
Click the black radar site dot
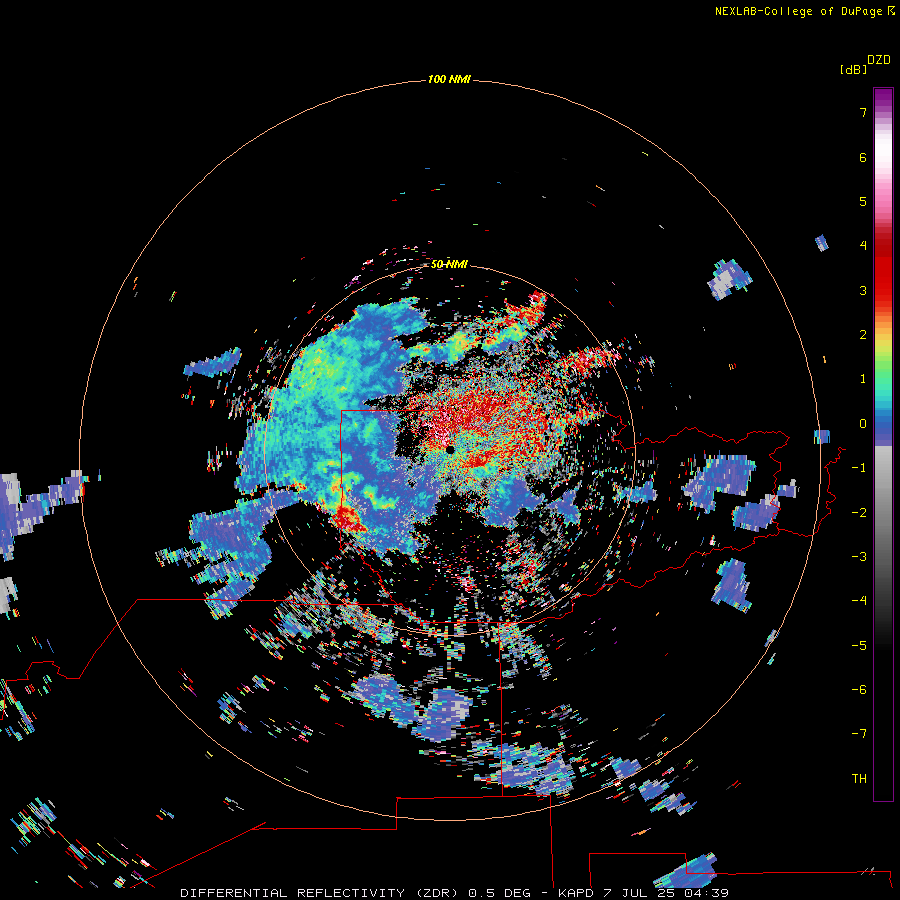(x=450, y=450)
